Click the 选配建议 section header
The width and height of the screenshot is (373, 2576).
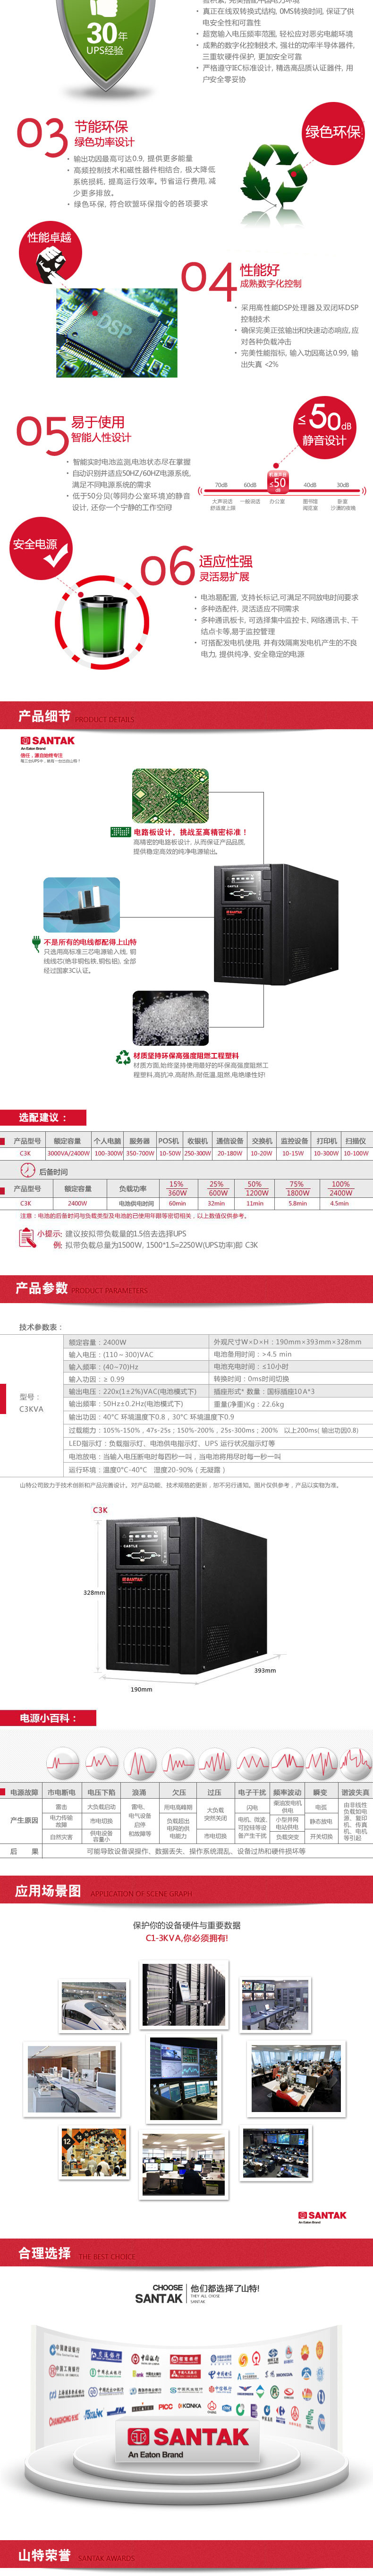[43, 1117]
